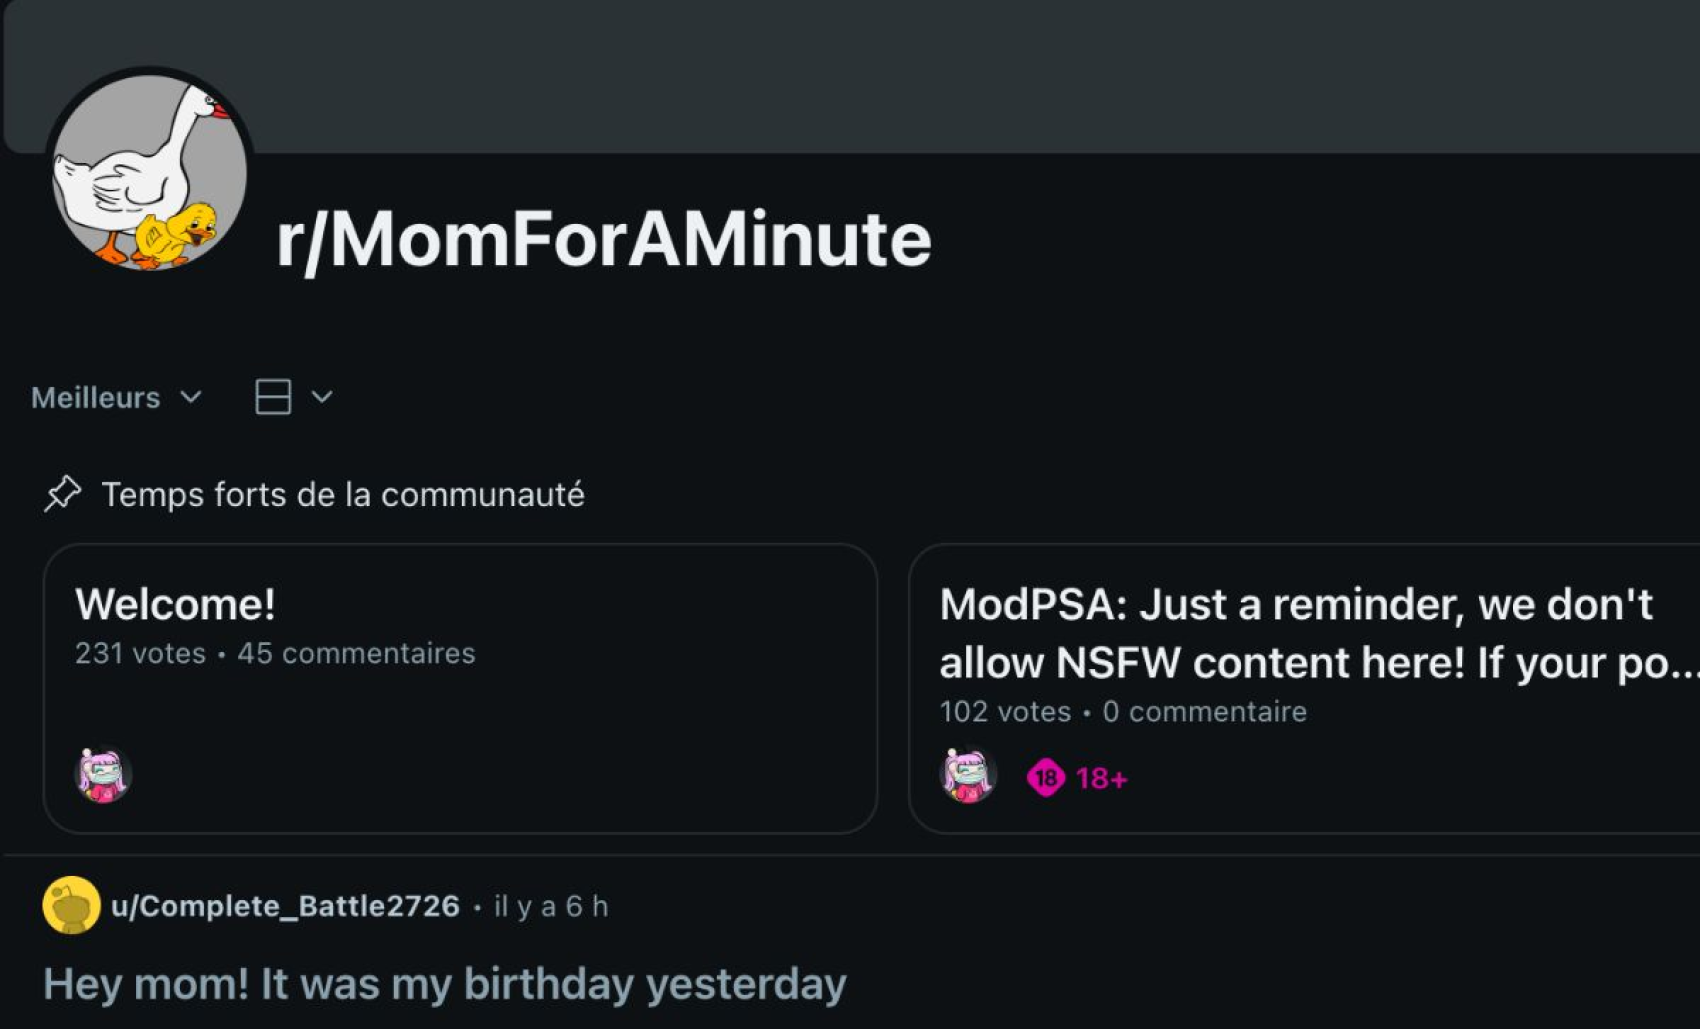Click the pink 18+ badge icon
This screenshot has width=1700, height=1029.
1046,778
